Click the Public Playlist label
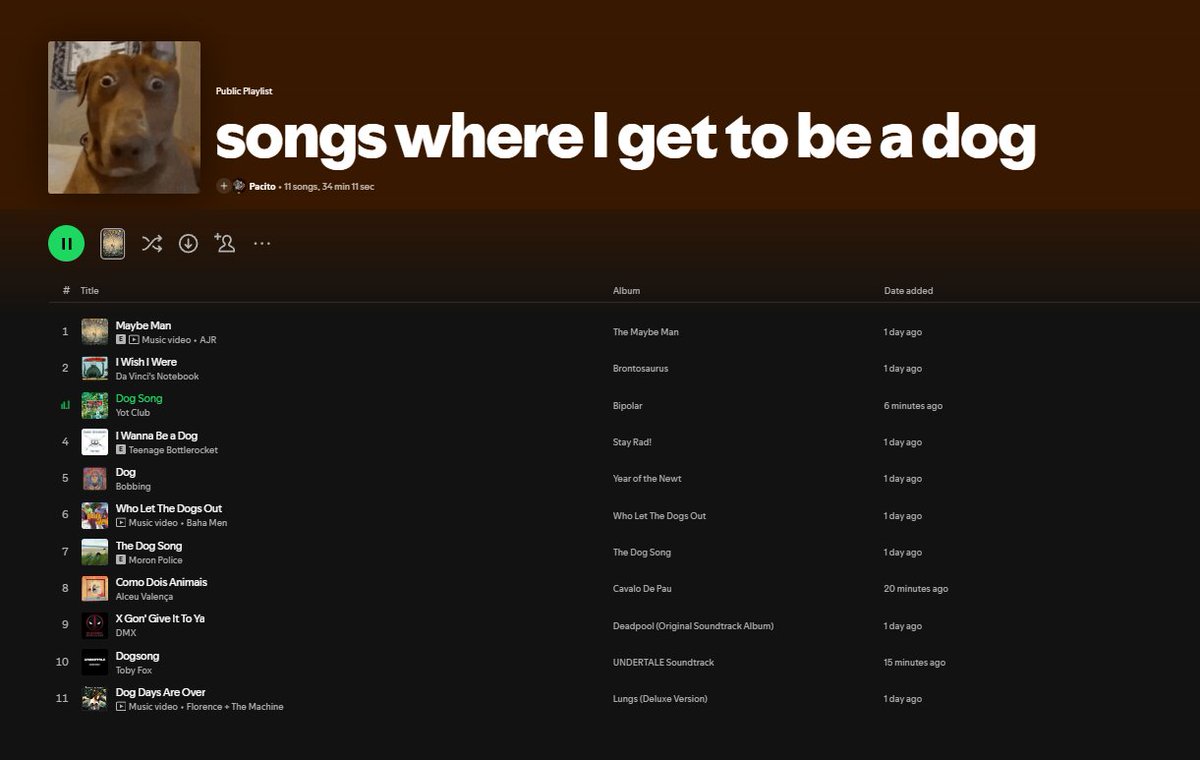1200x760 pixels. pyautogui.click(x=244, y=91)
